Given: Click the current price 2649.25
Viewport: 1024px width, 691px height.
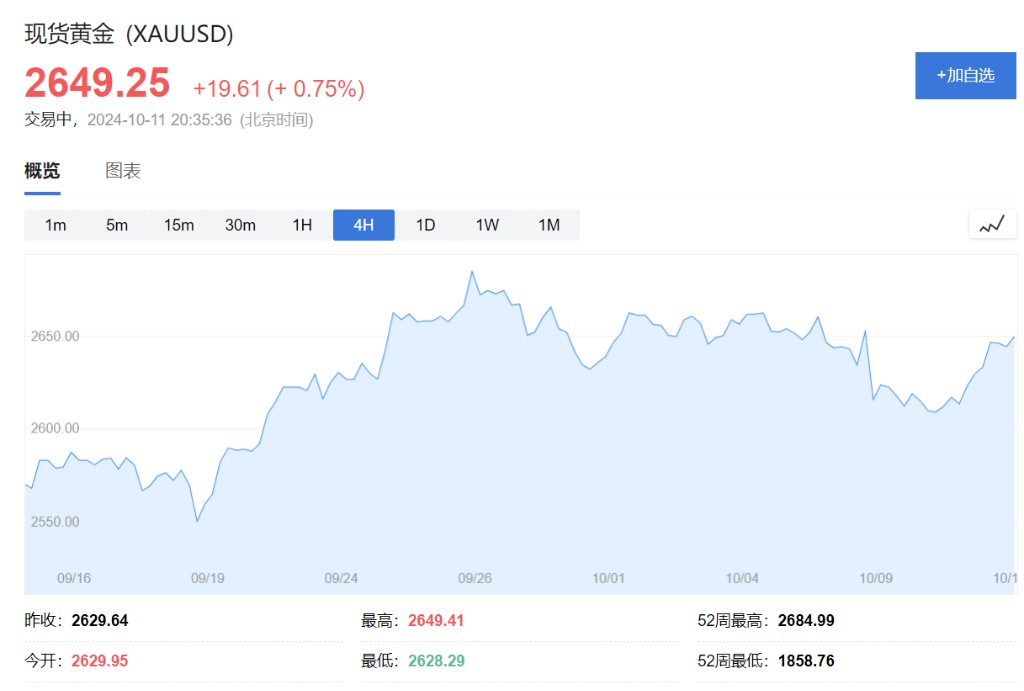Looking at the screenshot, I should tap(97, 83).
